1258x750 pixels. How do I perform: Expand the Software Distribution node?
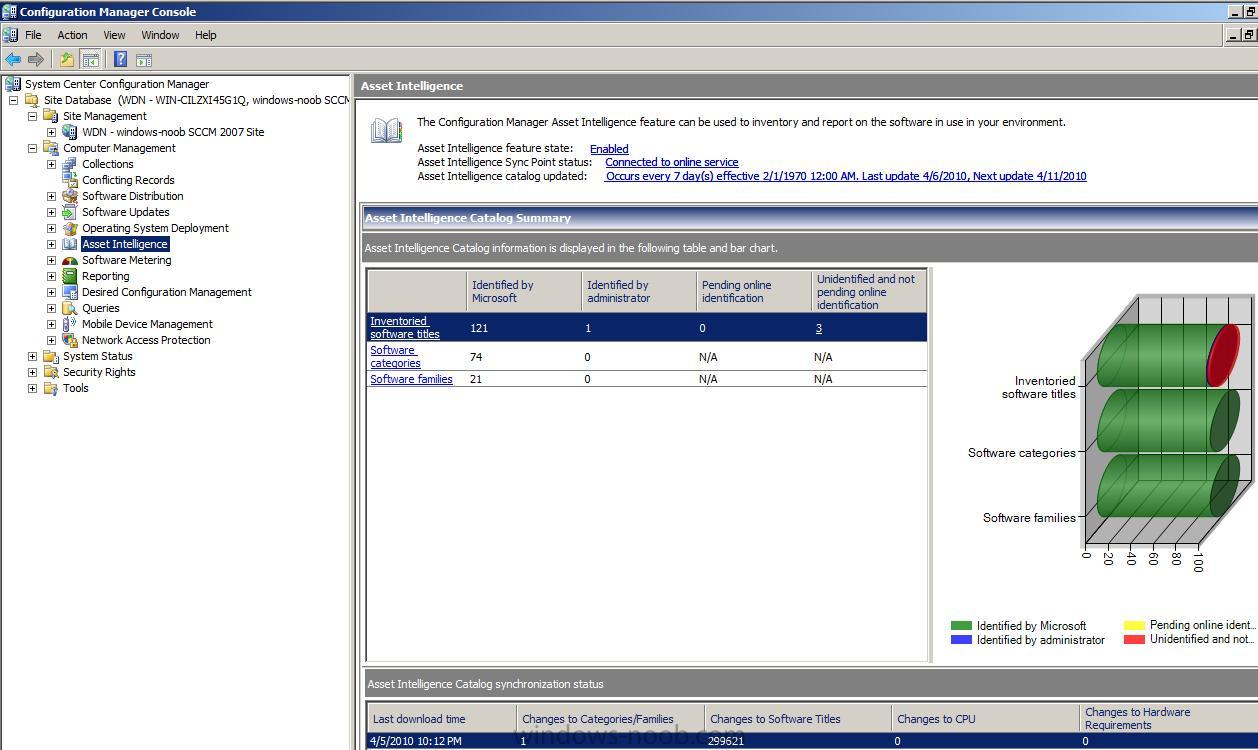click(x=51, y=196)
